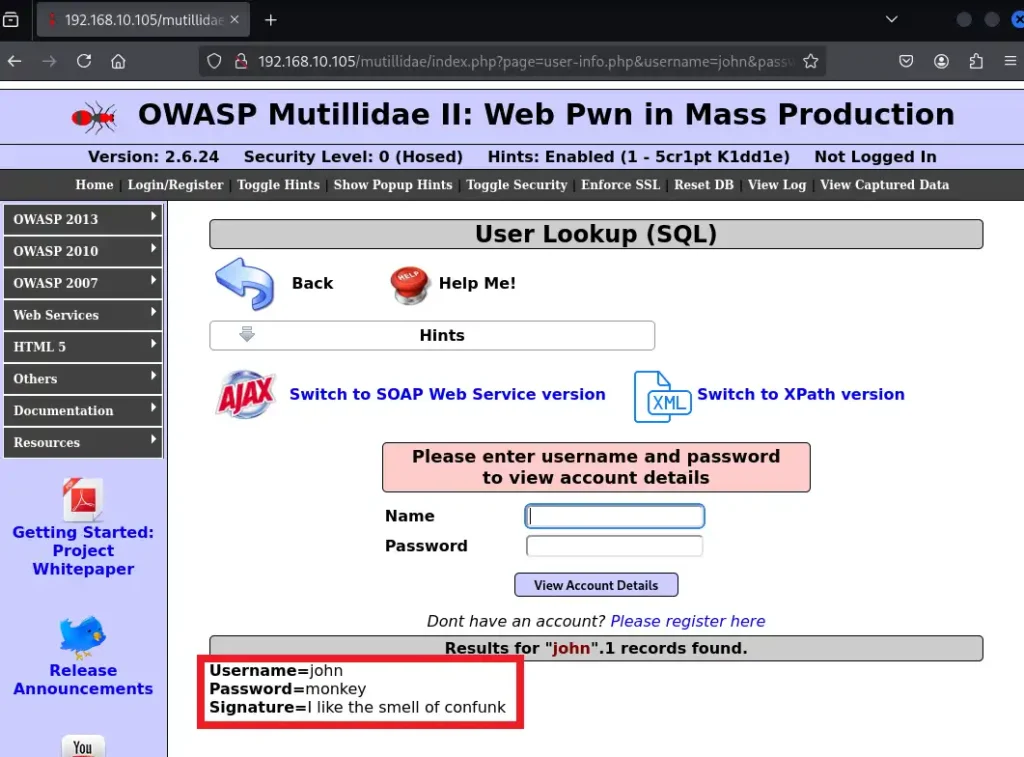This screenshot has width=1024, height=757.
Task: Click the browser back arrow
Action: [14, 61]
